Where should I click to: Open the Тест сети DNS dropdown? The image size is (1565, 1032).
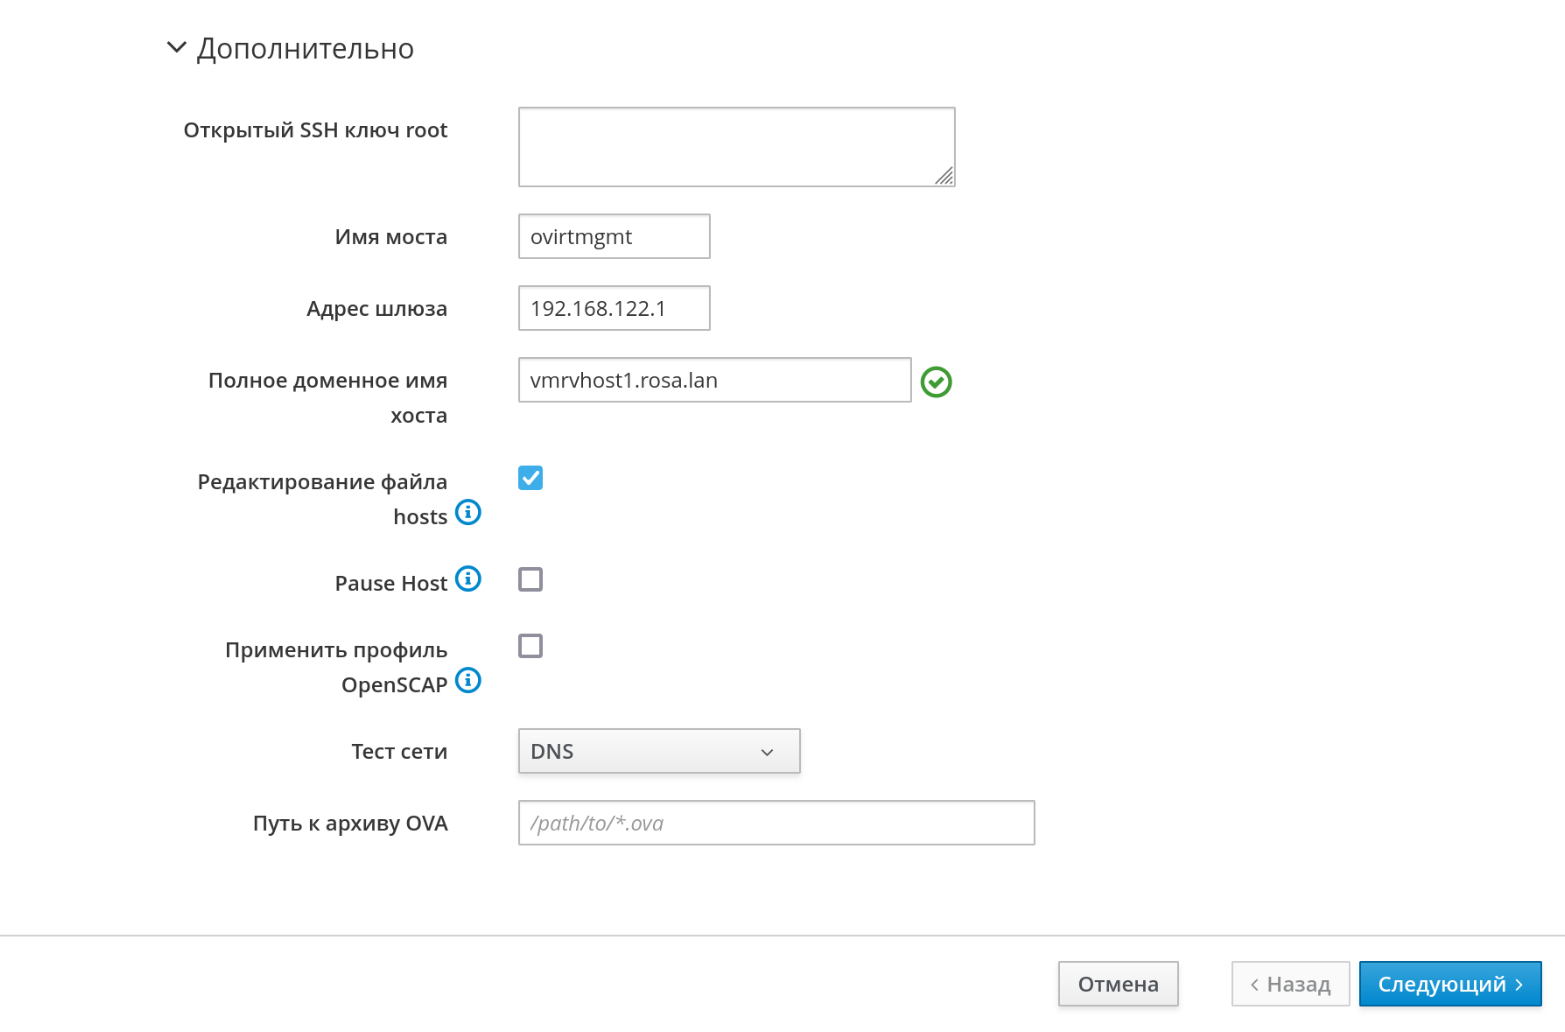point(659,751)
